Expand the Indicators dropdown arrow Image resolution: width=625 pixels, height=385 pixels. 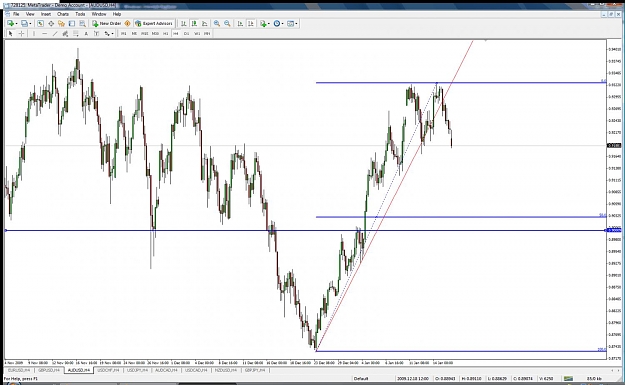[x=269, y=24]
